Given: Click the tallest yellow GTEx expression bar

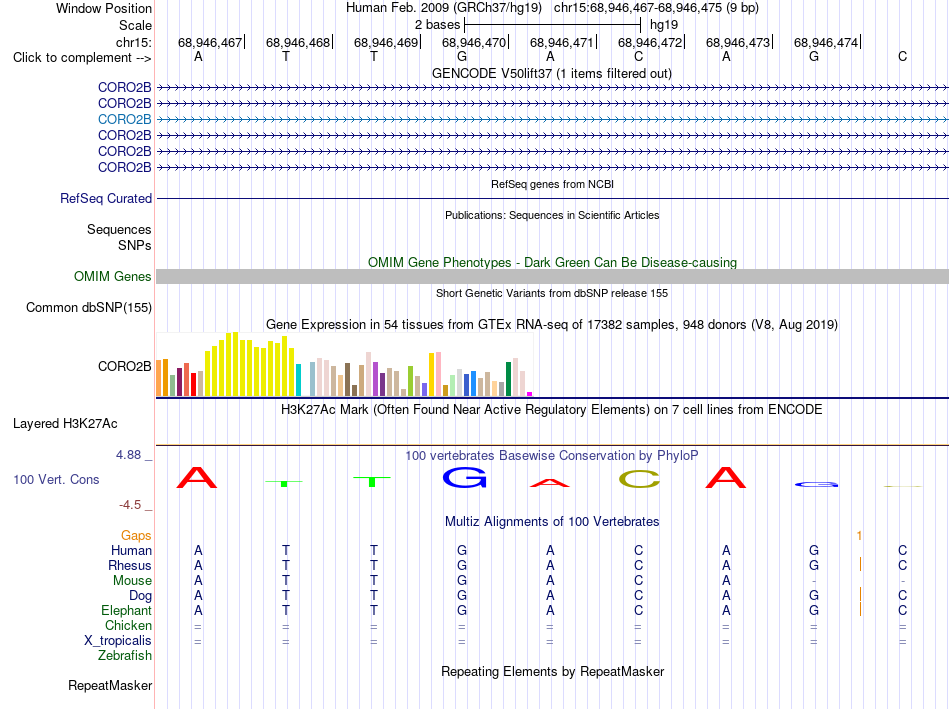Looking at the screenshot, I should click(x=235, y=364).
